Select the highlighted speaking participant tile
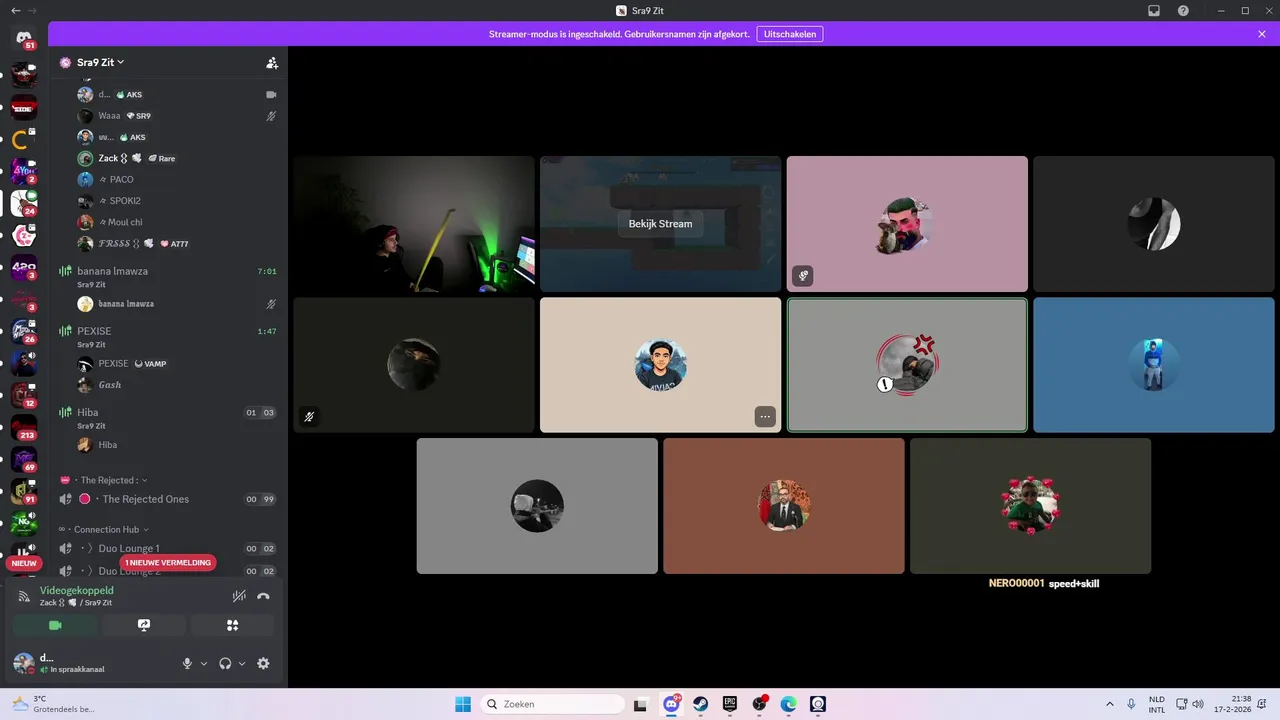 (907, 365)
